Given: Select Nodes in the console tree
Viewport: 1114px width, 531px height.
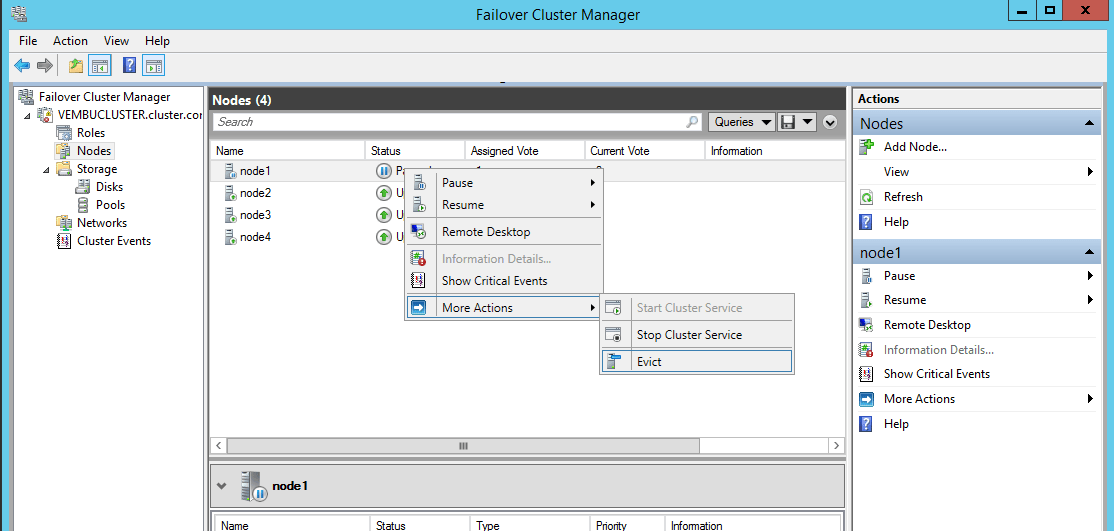Looking at the screenshot, I should pyautogui.click(x=94, y=151).
